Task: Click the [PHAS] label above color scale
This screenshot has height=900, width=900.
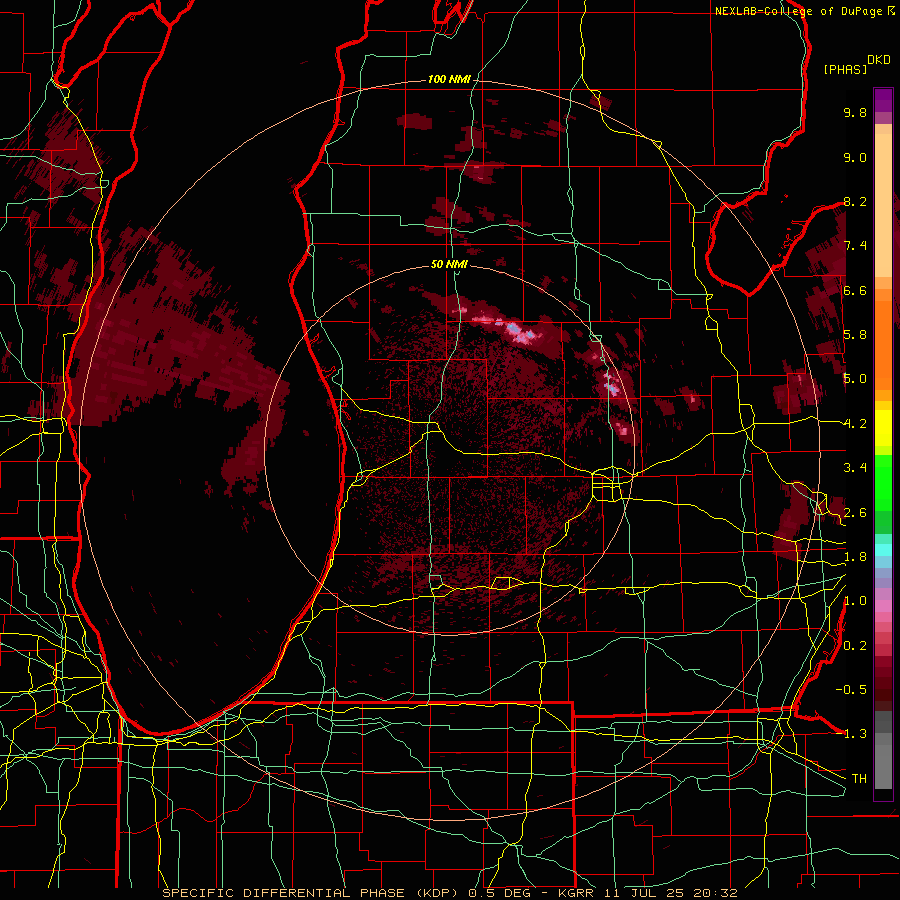Action: (845, 70)
